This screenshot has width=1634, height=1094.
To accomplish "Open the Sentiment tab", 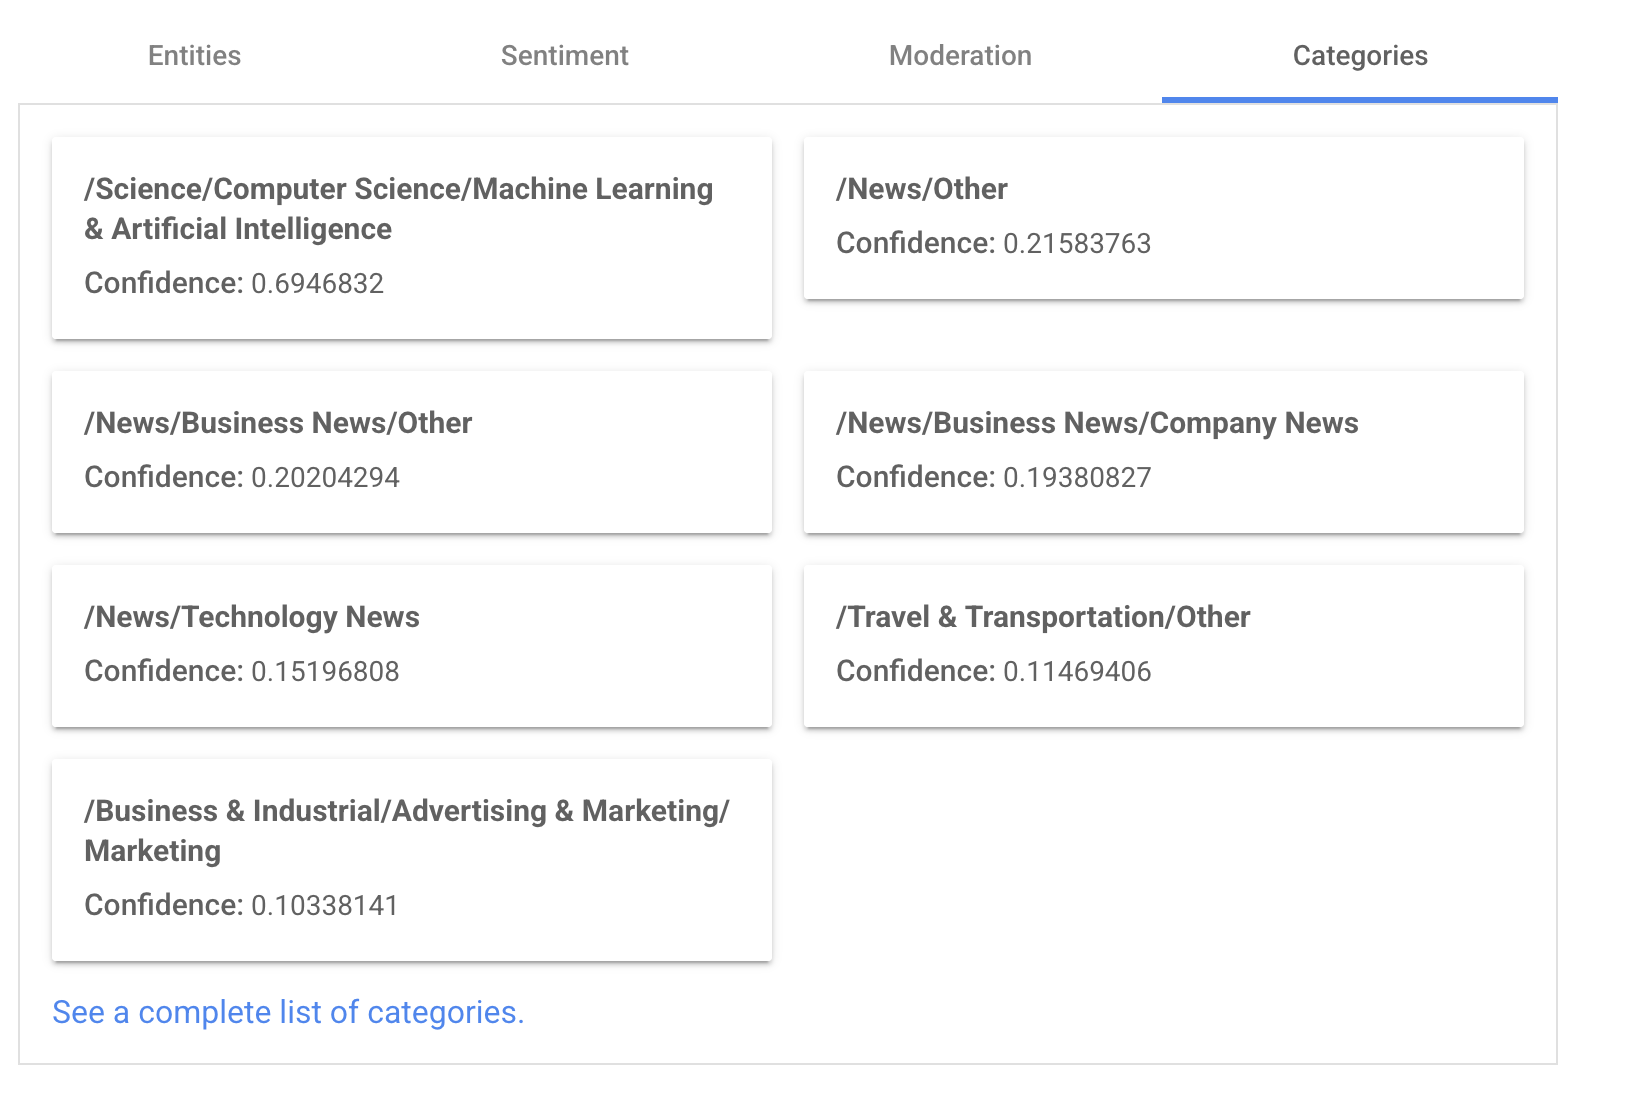I will [x=564, y=56].
